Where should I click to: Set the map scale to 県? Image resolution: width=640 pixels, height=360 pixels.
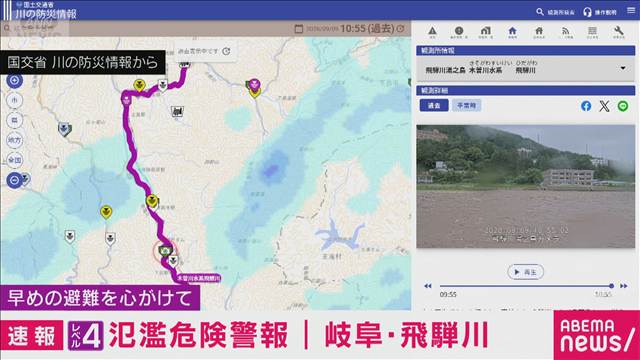coord(15,120)
